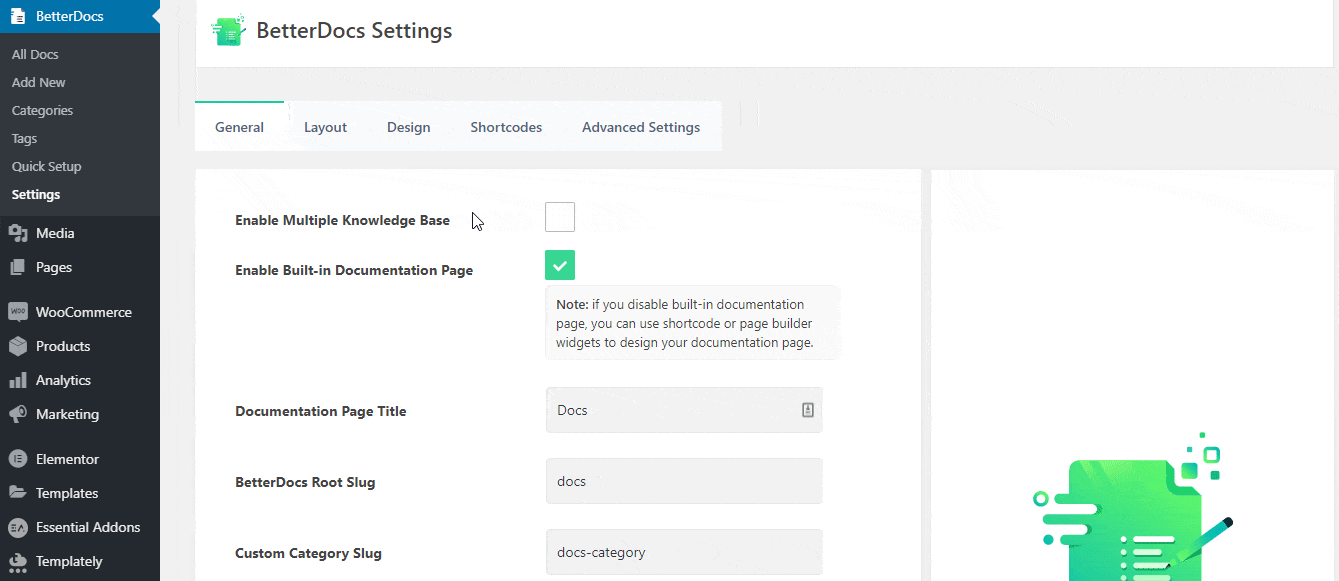Uncheck Enable Built-in Documentation Page
The width and height of the screenshot is (1339, 581).
point(560,265)
